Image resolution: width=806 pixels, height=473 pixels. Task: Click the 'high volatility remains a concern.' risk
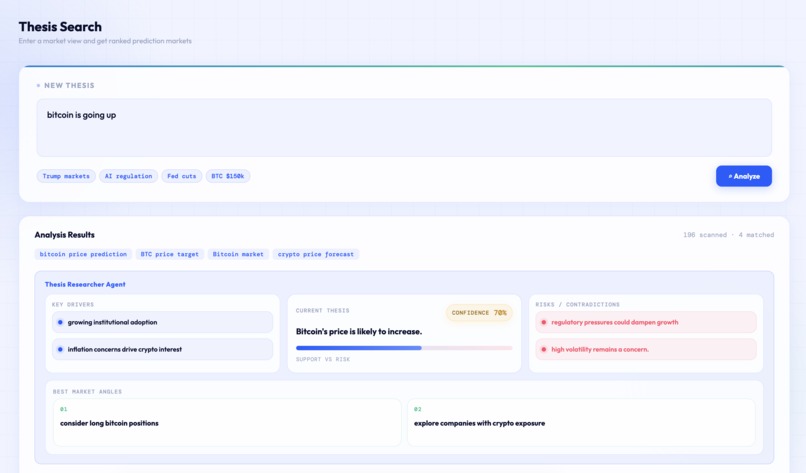[646, 349]
